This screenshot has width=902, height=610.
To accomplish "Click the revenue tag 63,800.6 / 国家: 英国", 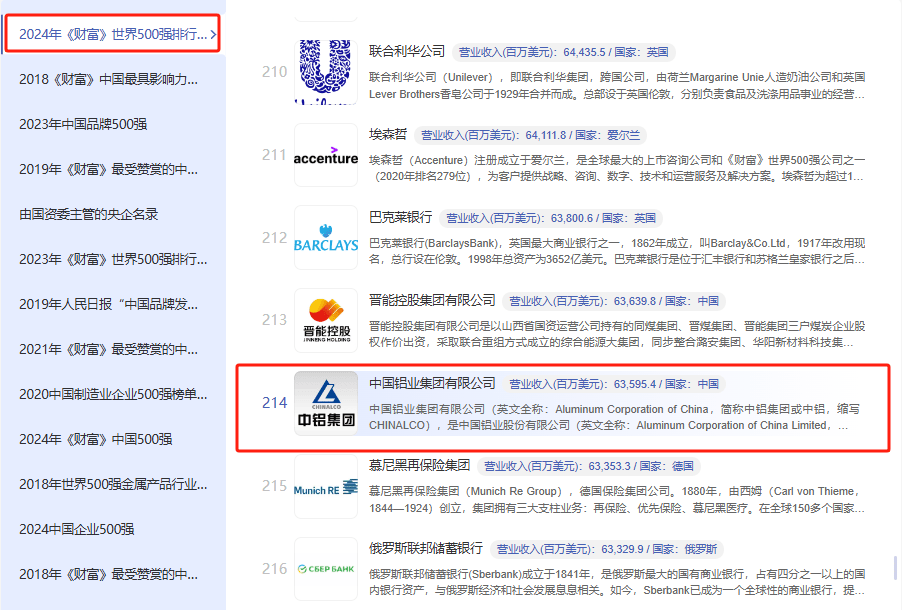I will (x=551, y=218).
